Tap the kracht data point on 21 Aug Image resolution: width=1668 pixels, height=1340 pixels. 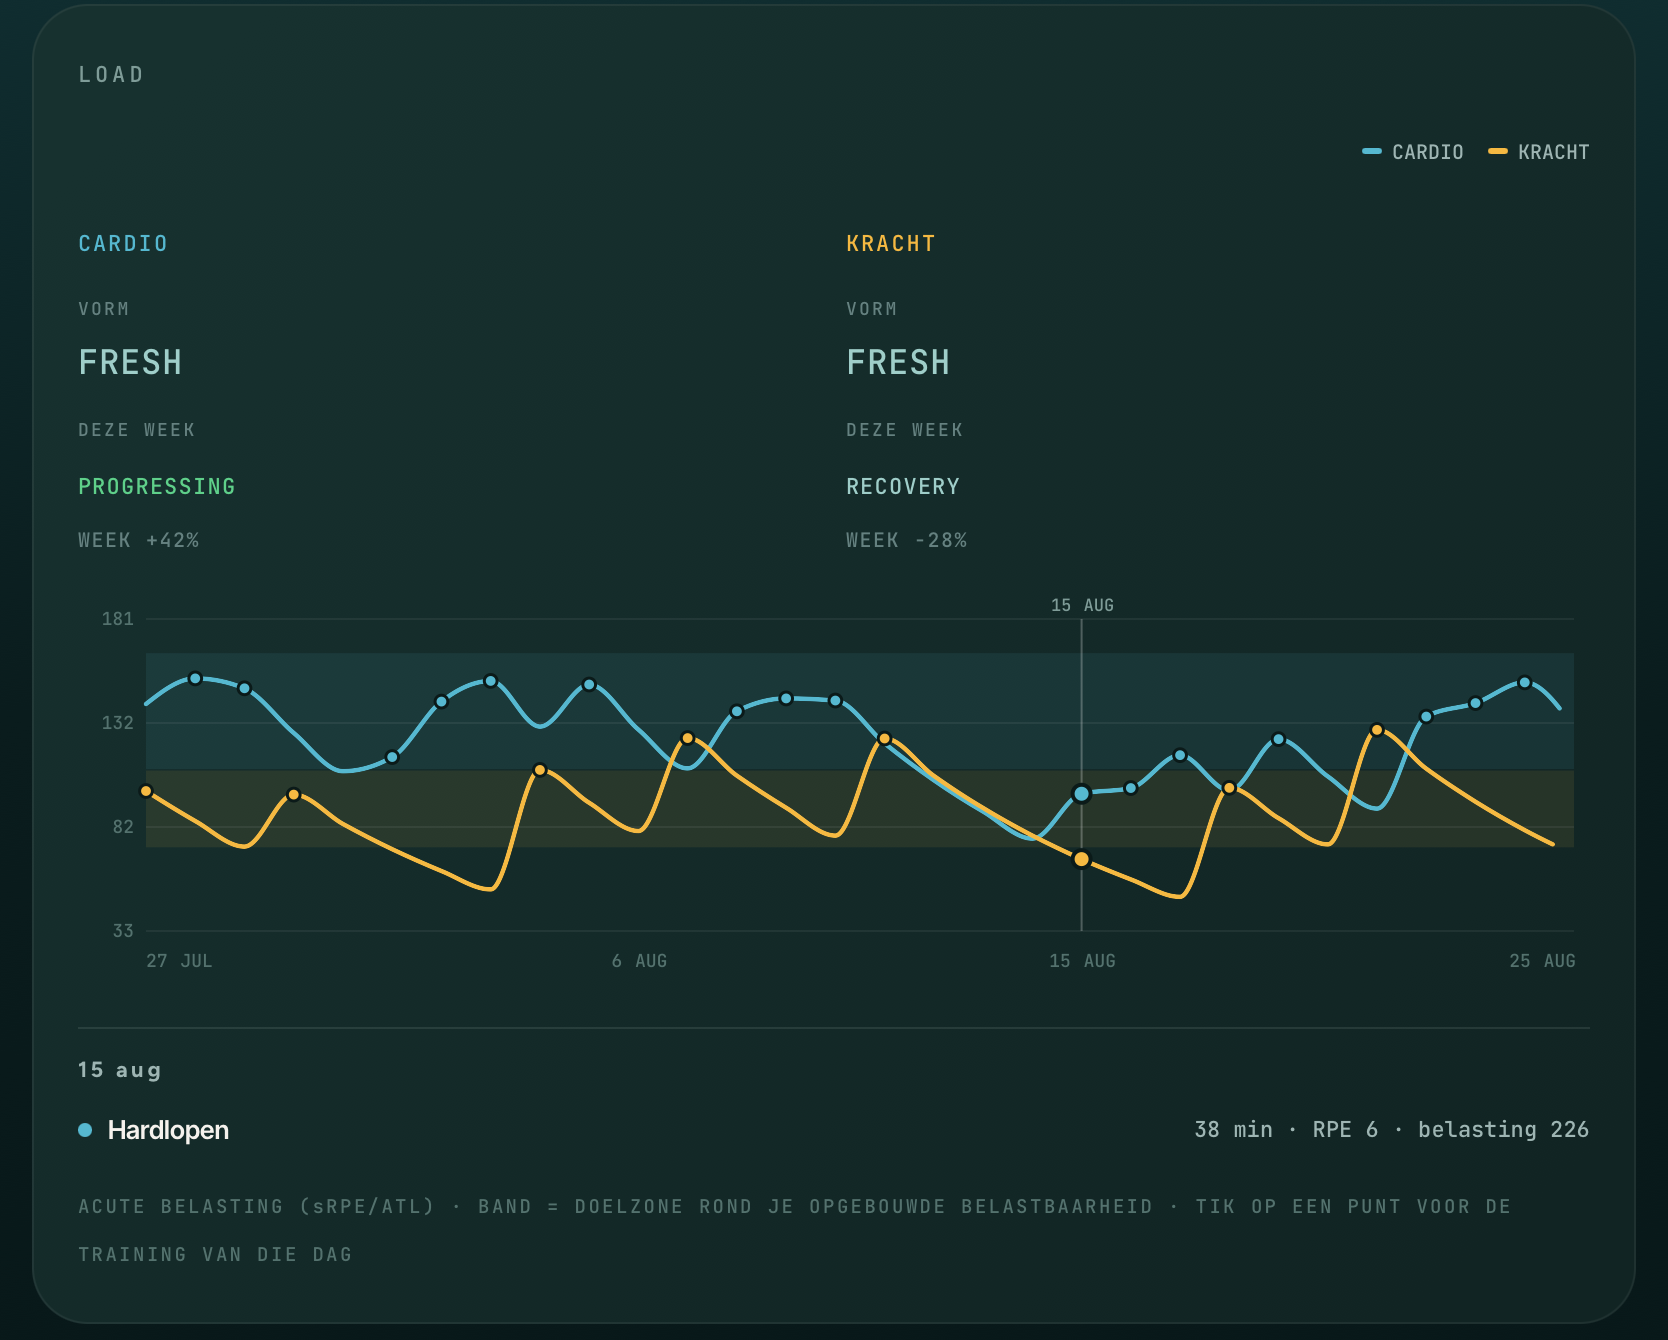1377,730
